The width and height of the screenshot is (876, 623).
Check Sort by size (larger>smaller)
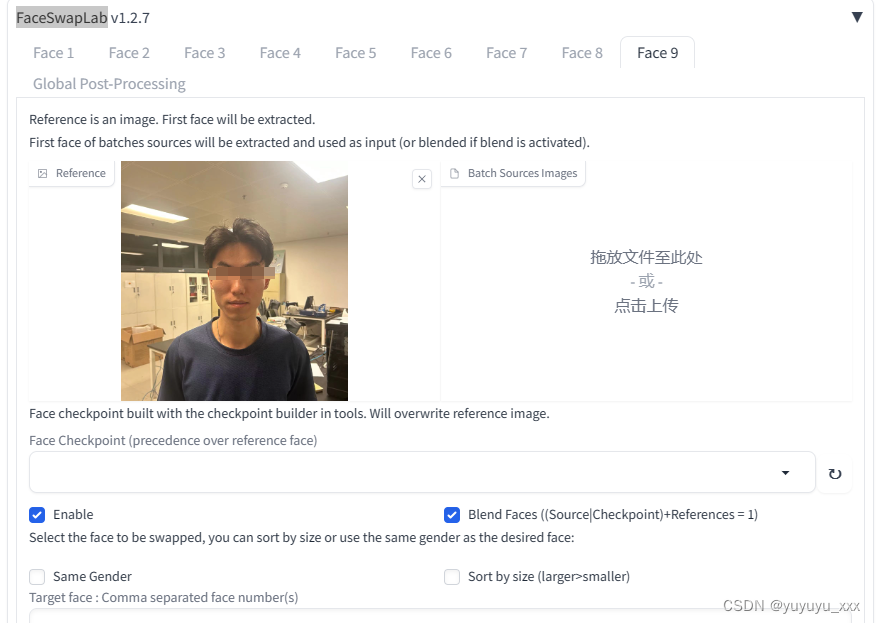pos(452,577)
